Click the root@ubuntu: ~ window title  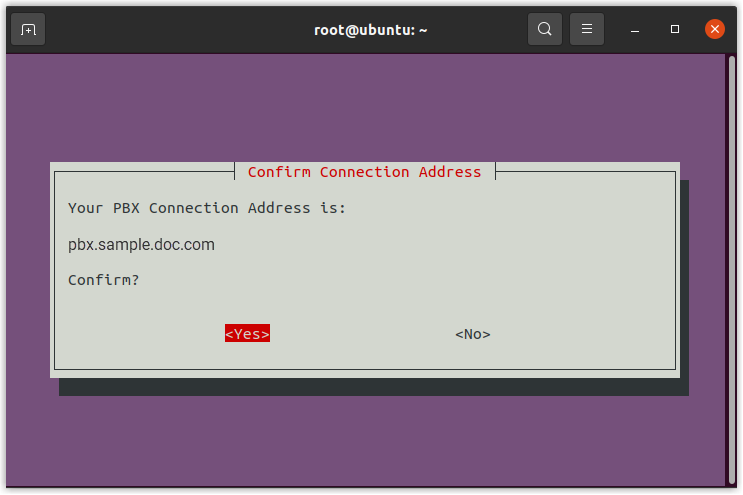(x=371, y=30)
